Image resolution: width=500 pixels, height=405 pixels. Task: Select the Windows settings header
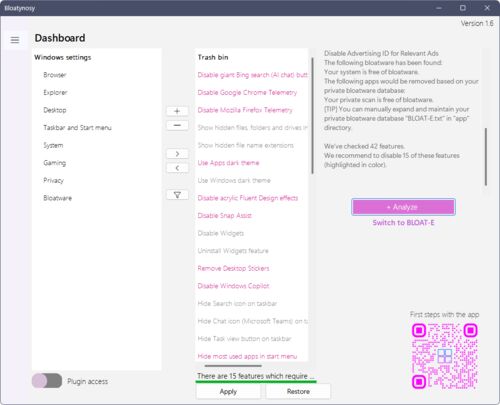coord(63,57)
